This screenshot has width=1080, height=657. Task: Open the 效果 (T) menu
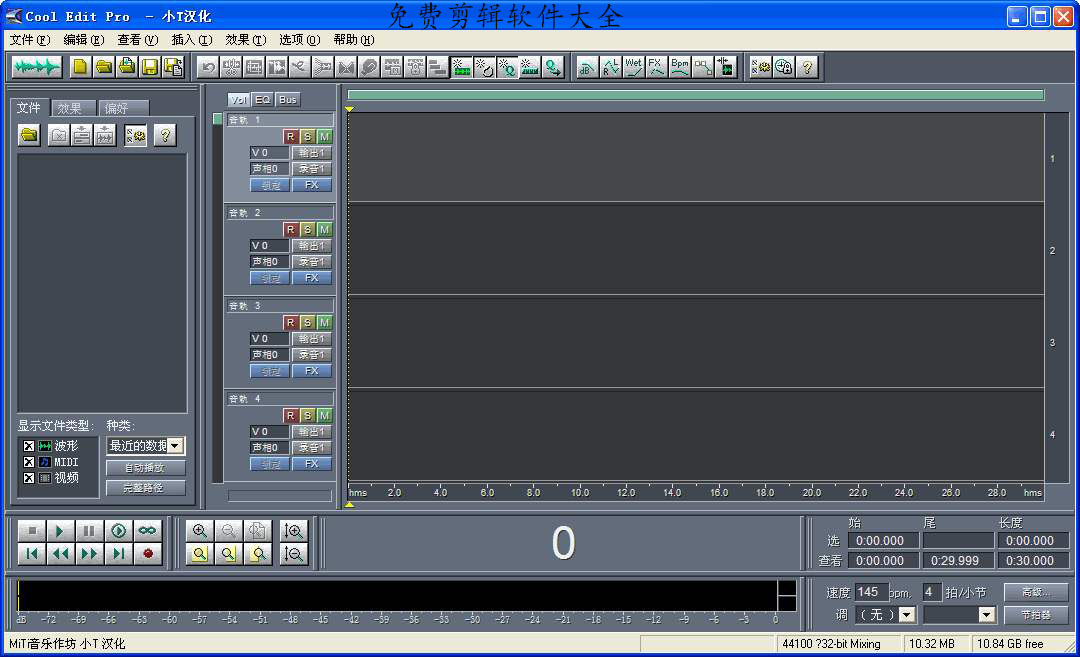245,40
